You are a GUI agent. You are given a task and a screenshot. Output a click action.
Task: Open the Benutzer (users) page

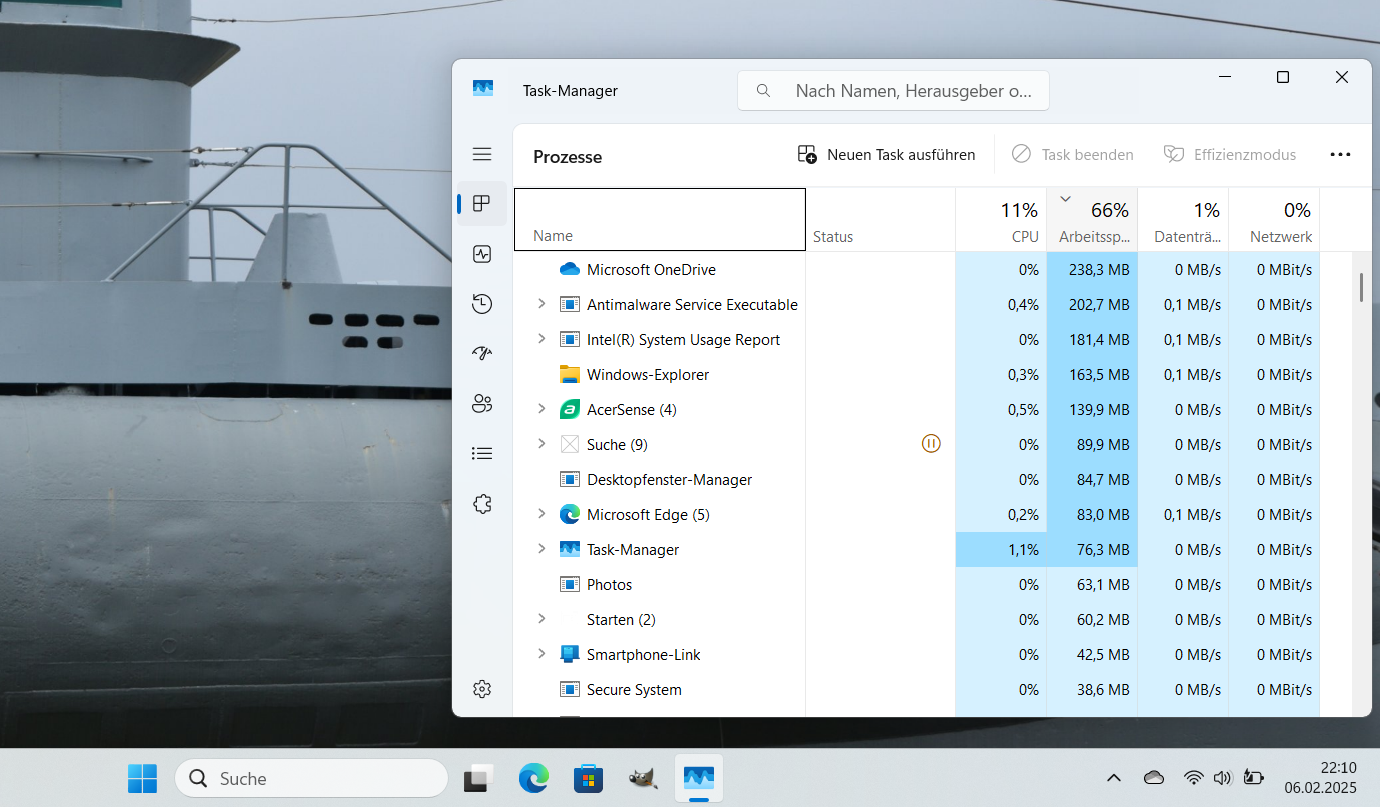[482, 403]
